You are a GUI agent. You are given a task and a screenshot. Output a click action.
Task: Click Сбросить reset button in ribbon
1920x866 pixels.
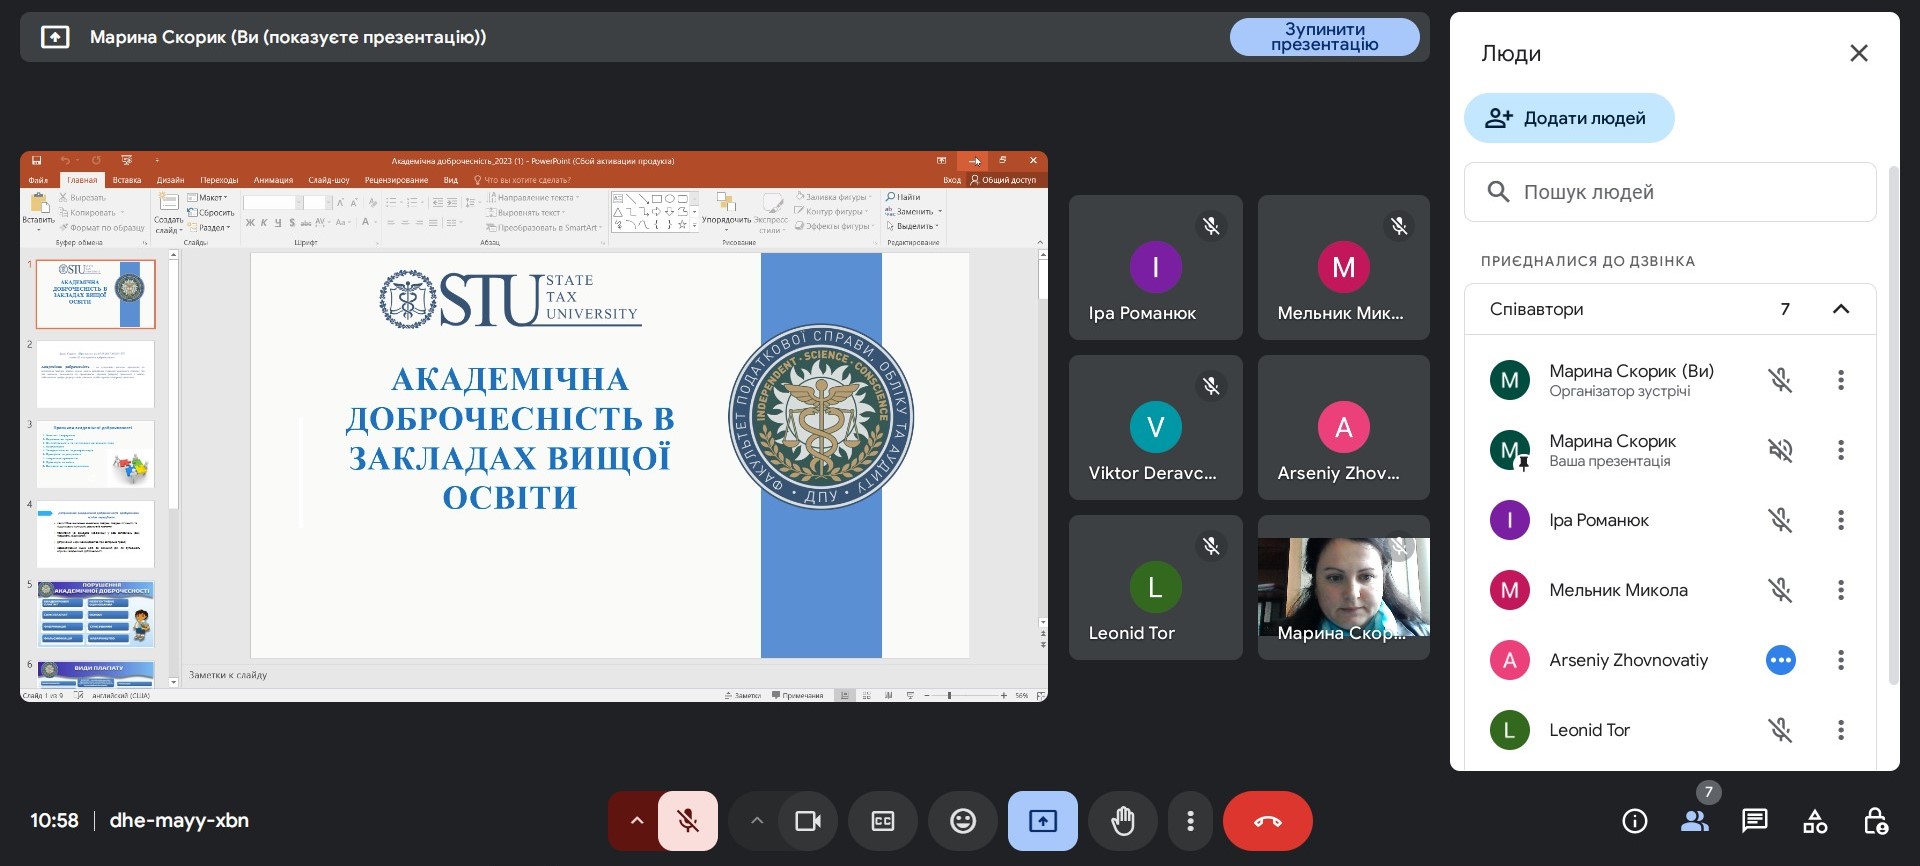click(211, 212)
